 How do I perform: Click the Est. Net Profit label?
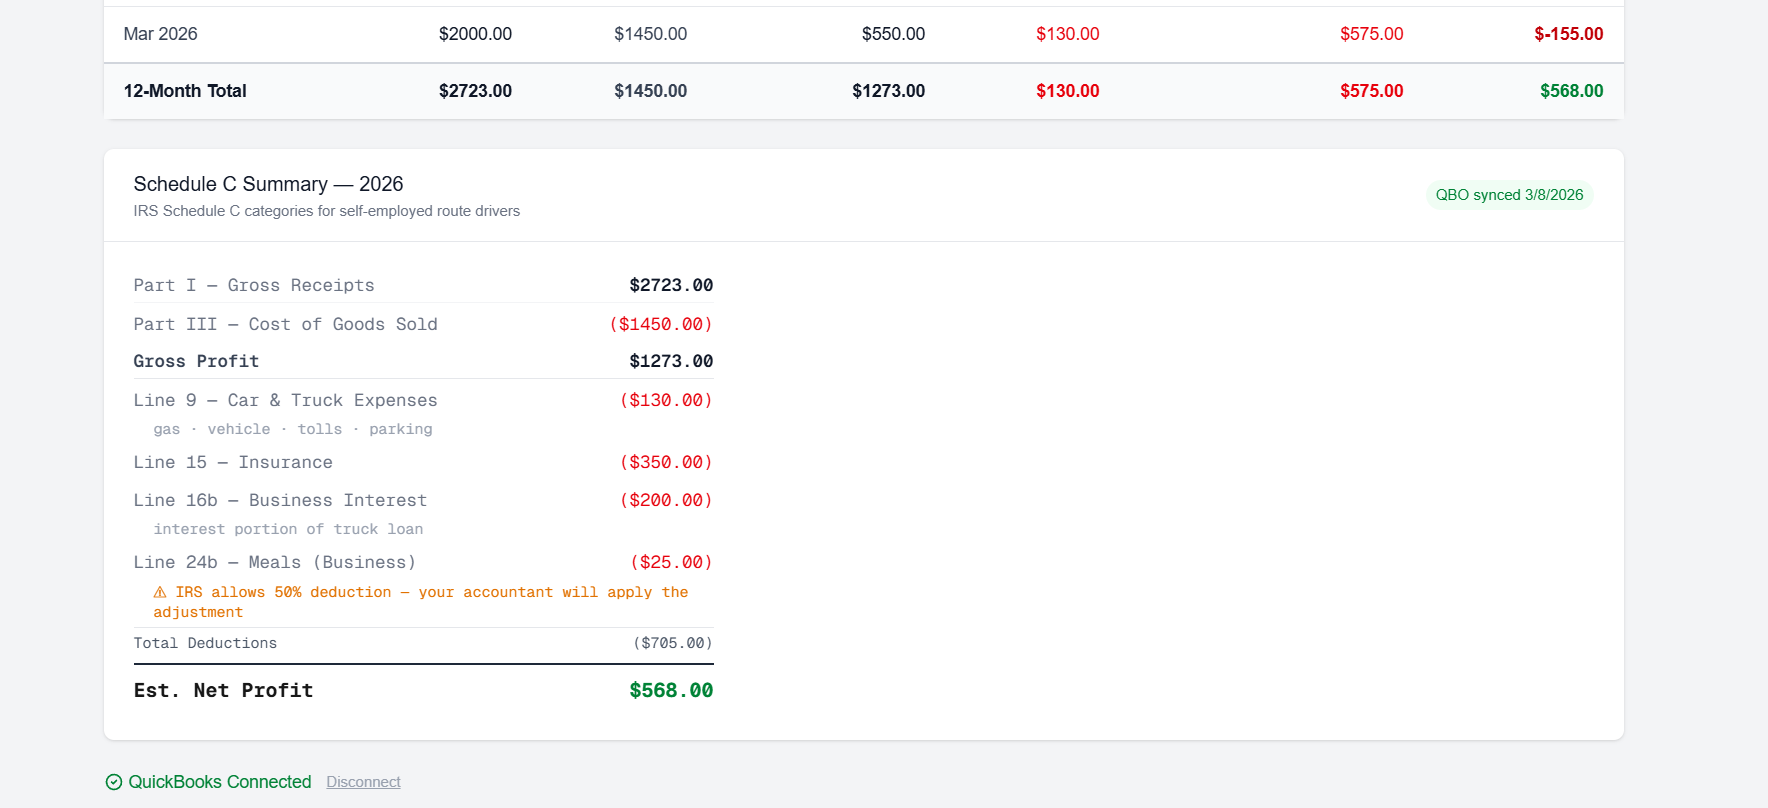(x=223, y=690)
